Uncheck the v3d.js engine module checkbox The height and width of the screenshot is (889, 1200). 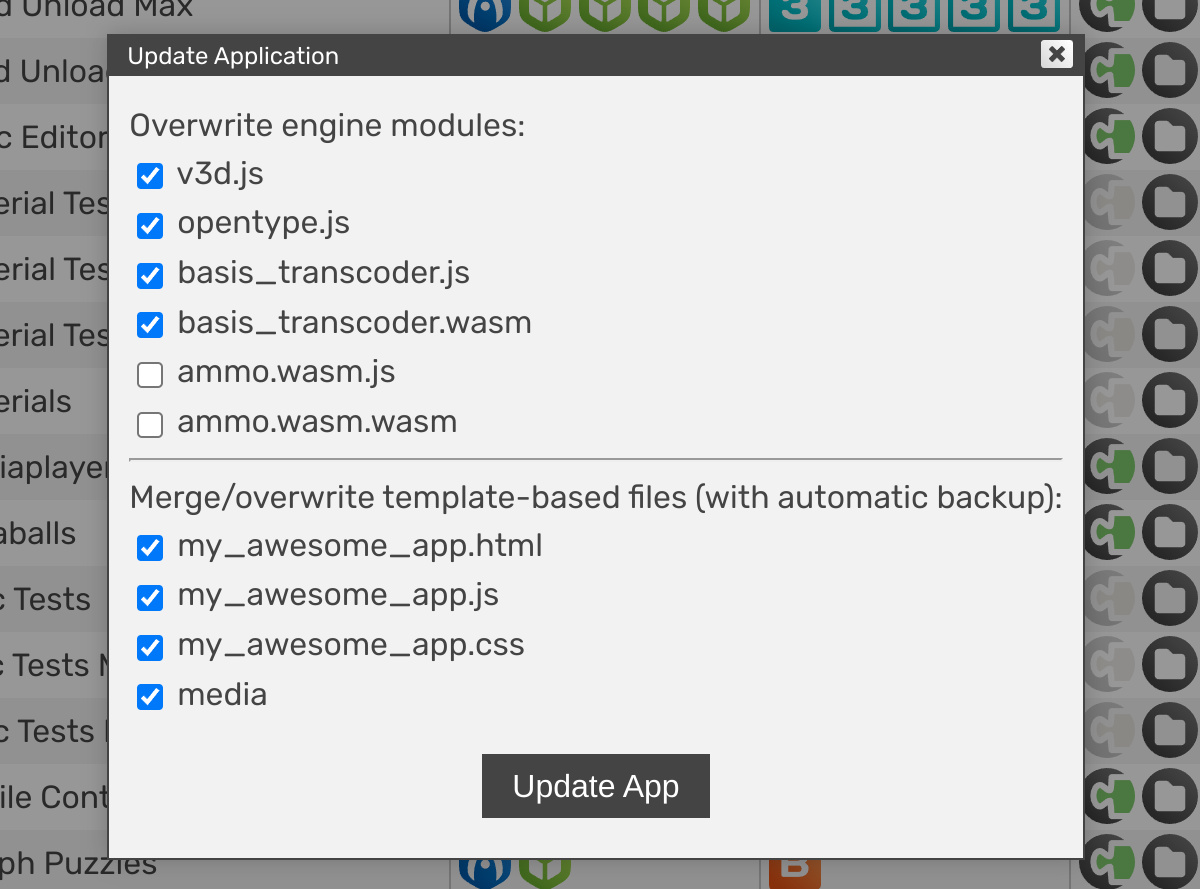(x=150, y=177)
